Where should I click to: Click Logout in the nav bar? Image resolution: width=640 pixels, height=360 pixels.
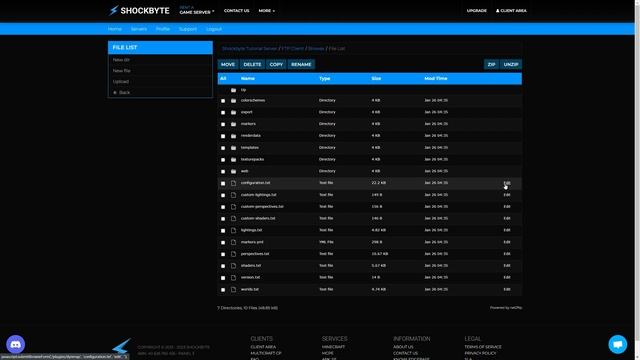click(214, 29)
